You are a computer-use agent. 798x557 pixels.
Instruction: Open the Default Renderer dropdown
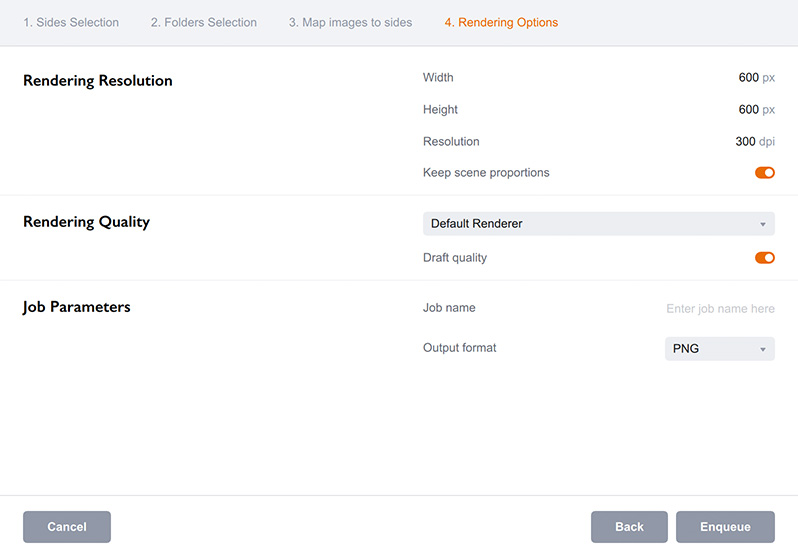tap(597, 224)
